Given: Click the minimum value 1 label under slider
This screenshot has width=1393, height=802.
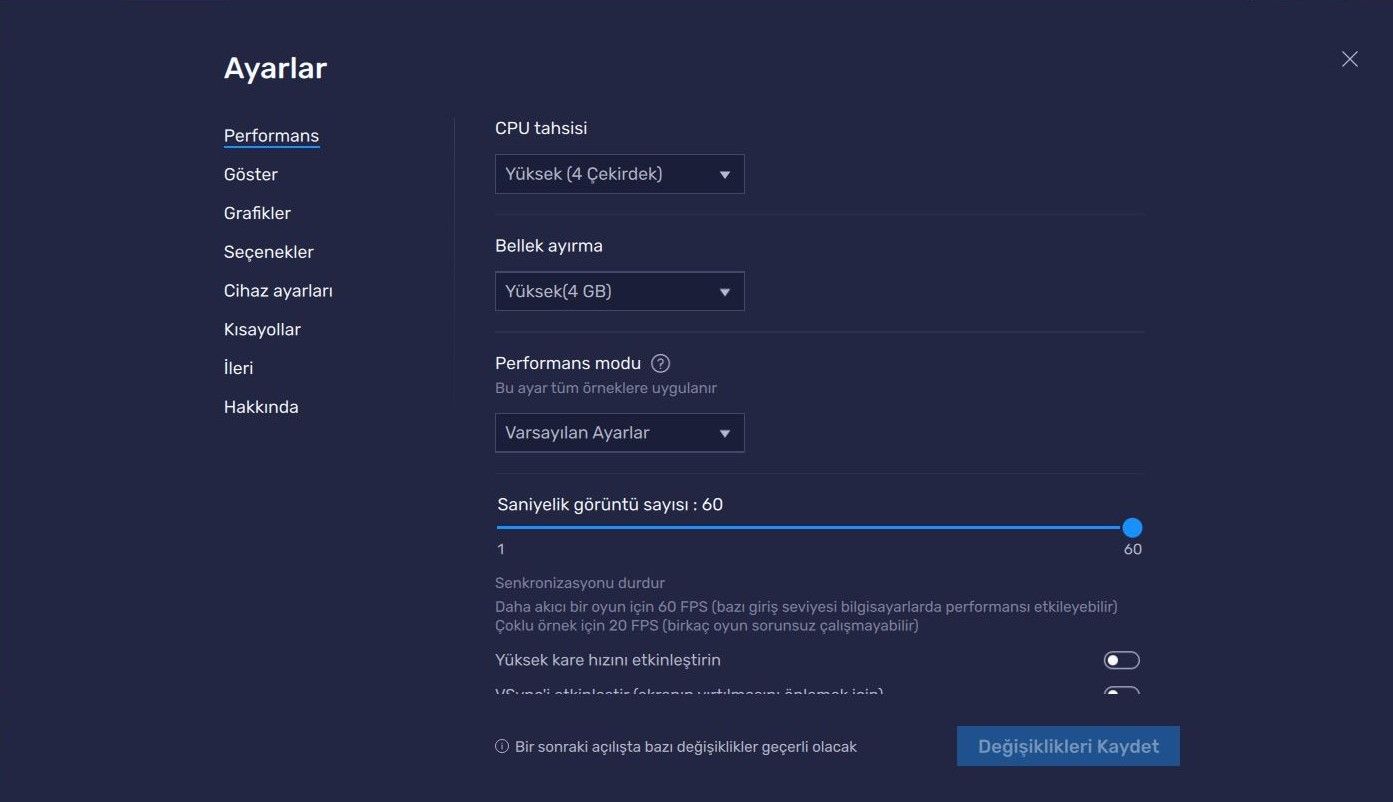Looking at the screenshot, I should click(x=501, y=549).
